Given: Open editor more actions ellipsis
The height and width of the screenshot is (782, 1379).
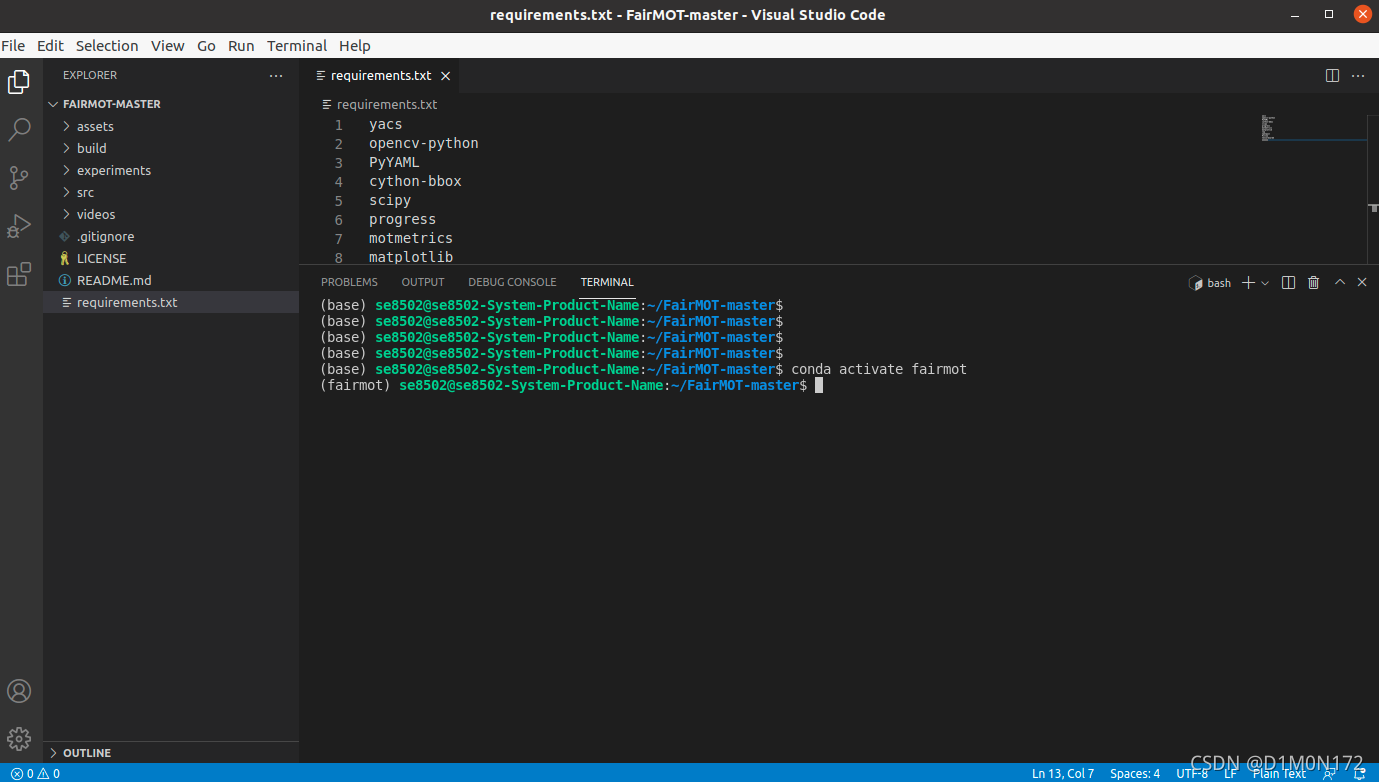Looking at the screenshot, I should click(1358, 76).
